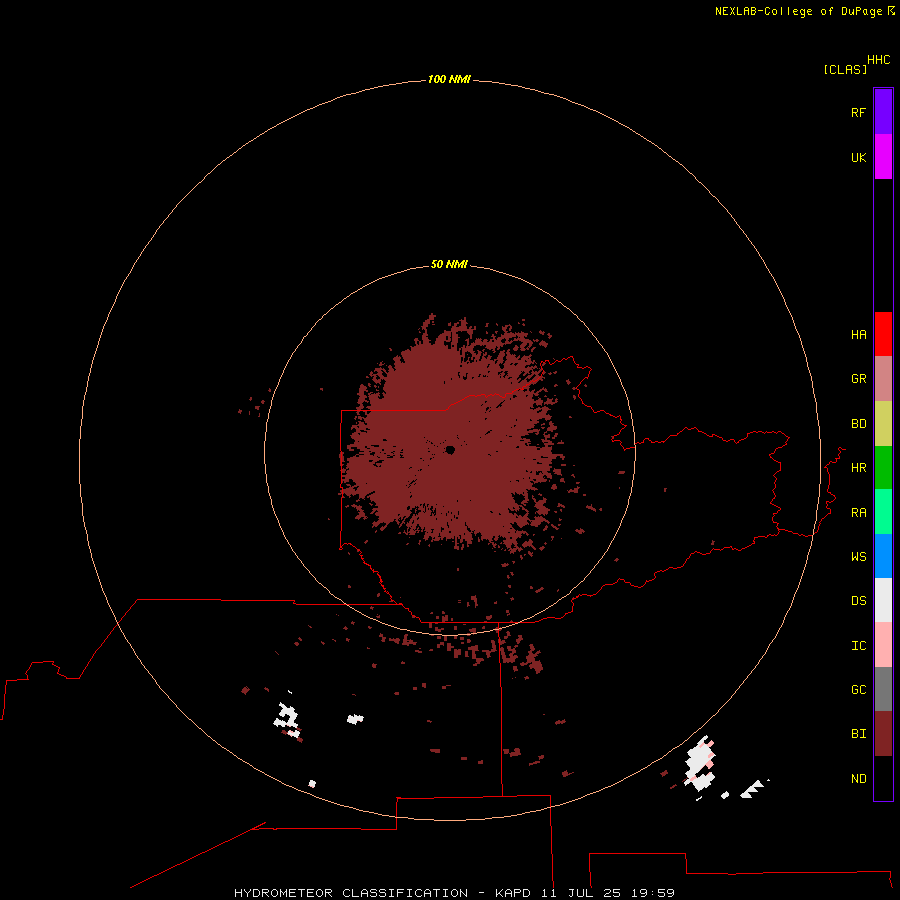Viewport: 900px width, 900px height.
Task: Click the KAPD radar site identifier
Action: tap(513, 893)
